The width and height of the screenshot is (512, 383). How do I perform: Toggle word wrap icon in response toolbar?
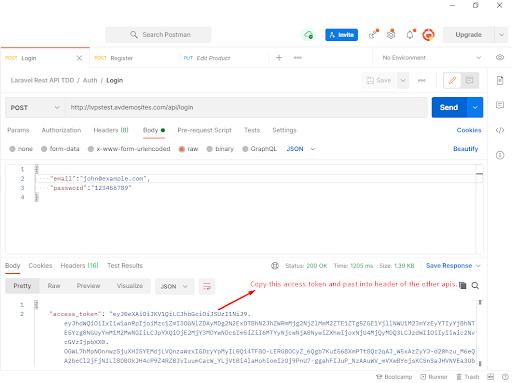pos(207,286)
